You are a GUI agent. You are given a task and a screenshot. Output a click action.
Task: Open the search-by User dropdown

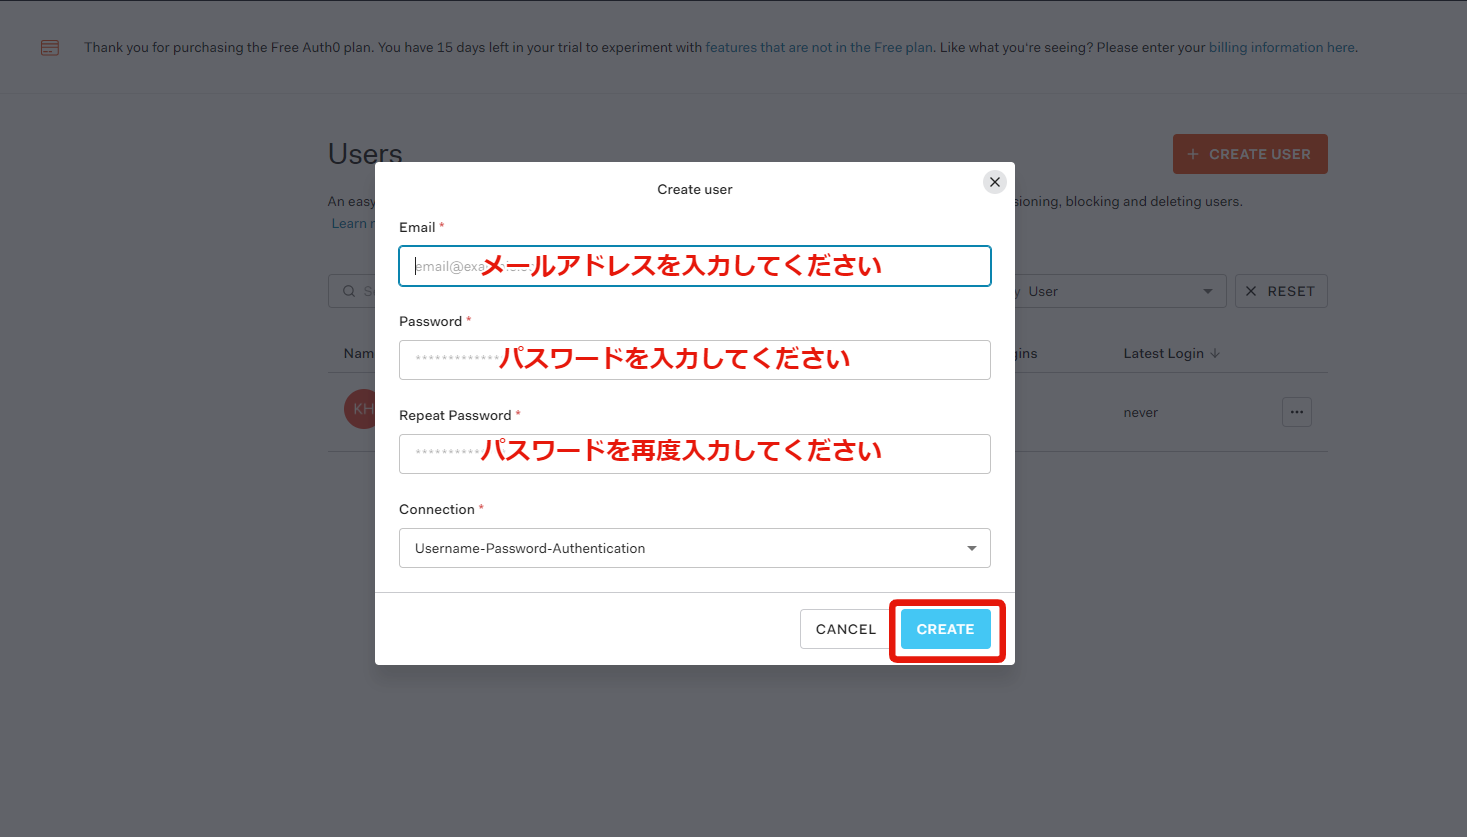(1120, 291)
